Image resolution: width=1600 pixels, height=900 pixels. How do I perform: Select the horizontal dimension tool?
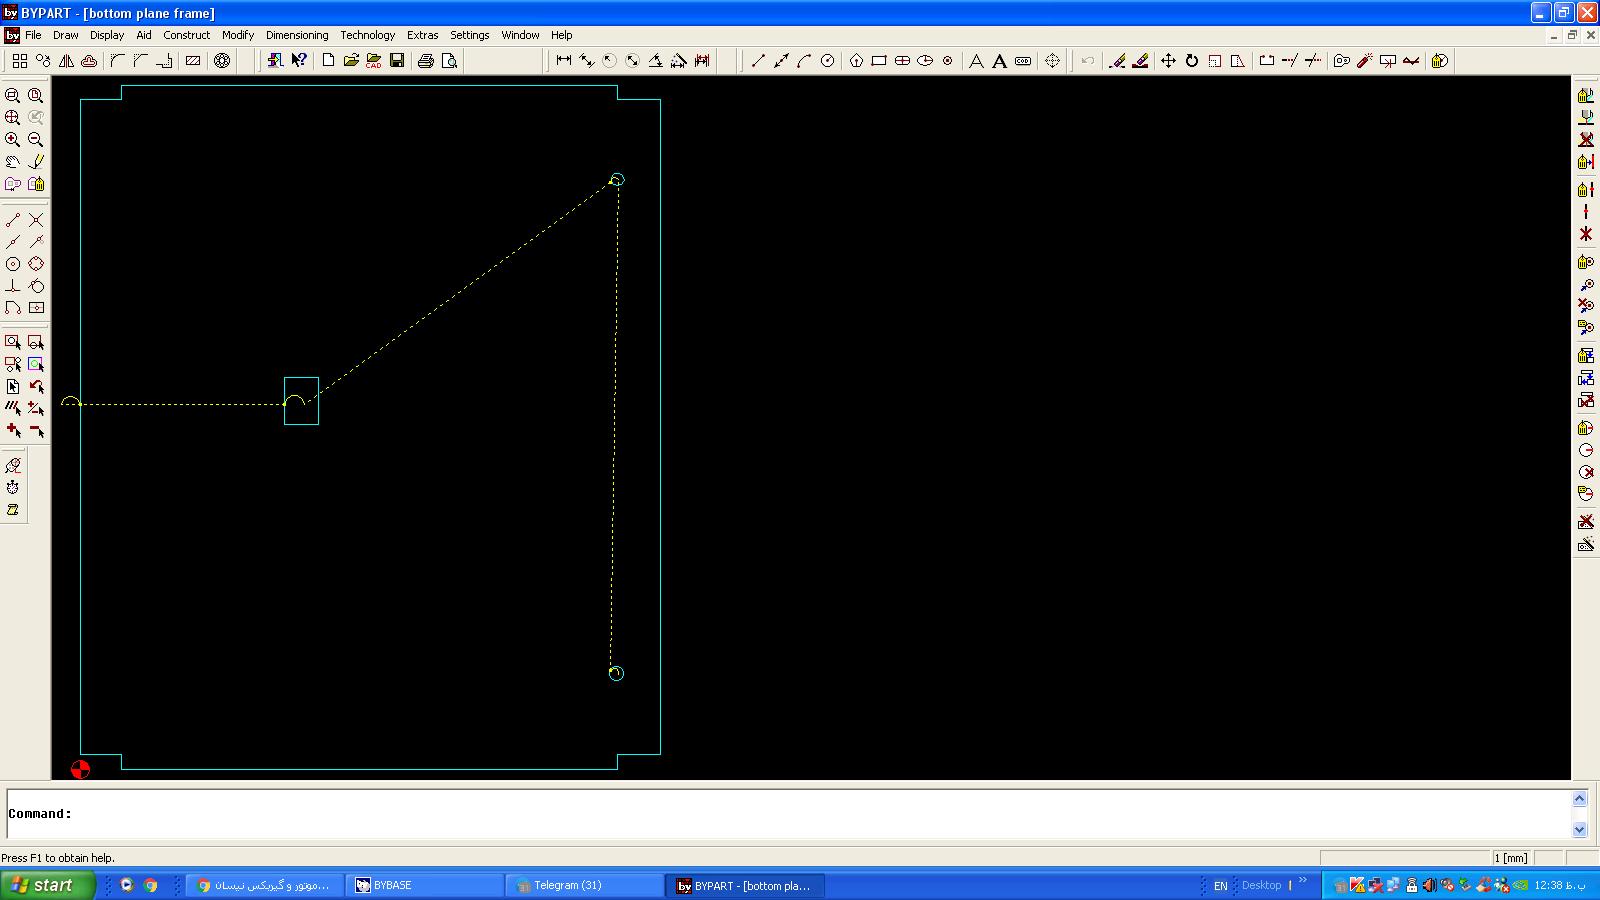(x=564, y=61)
